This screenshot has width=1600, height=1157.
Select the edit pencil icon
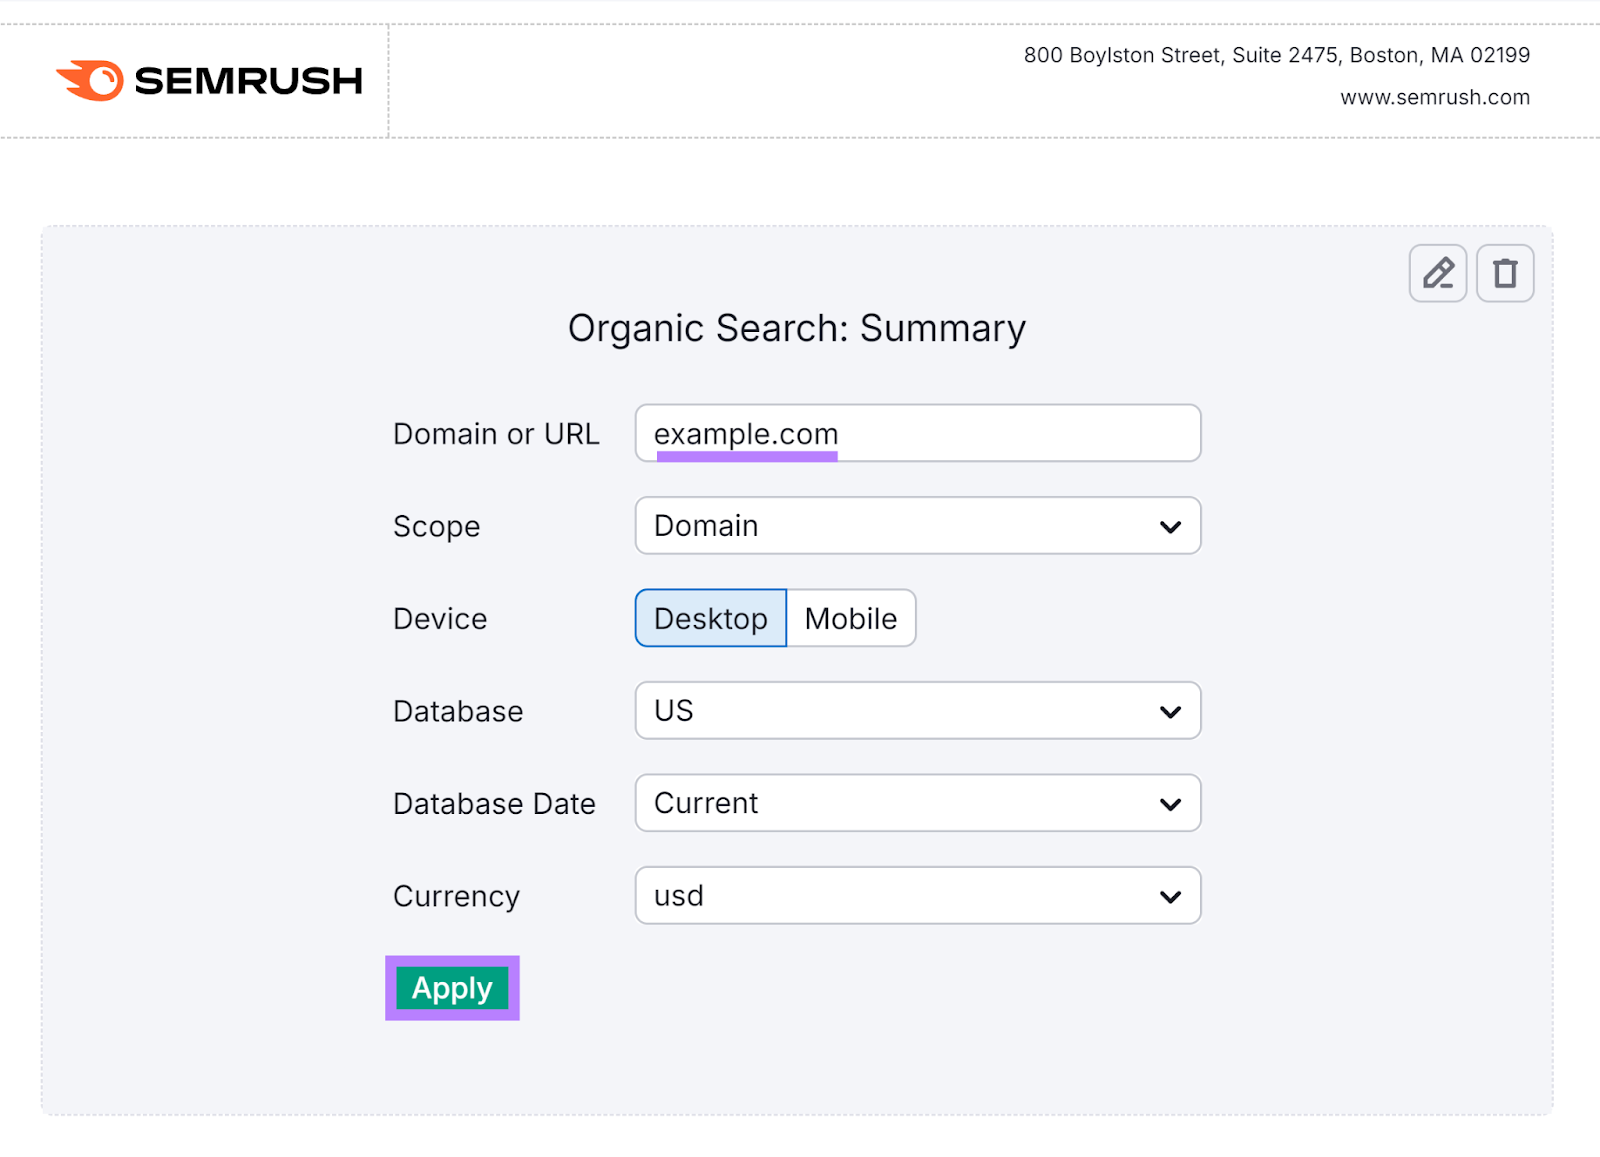point(1437,273)
